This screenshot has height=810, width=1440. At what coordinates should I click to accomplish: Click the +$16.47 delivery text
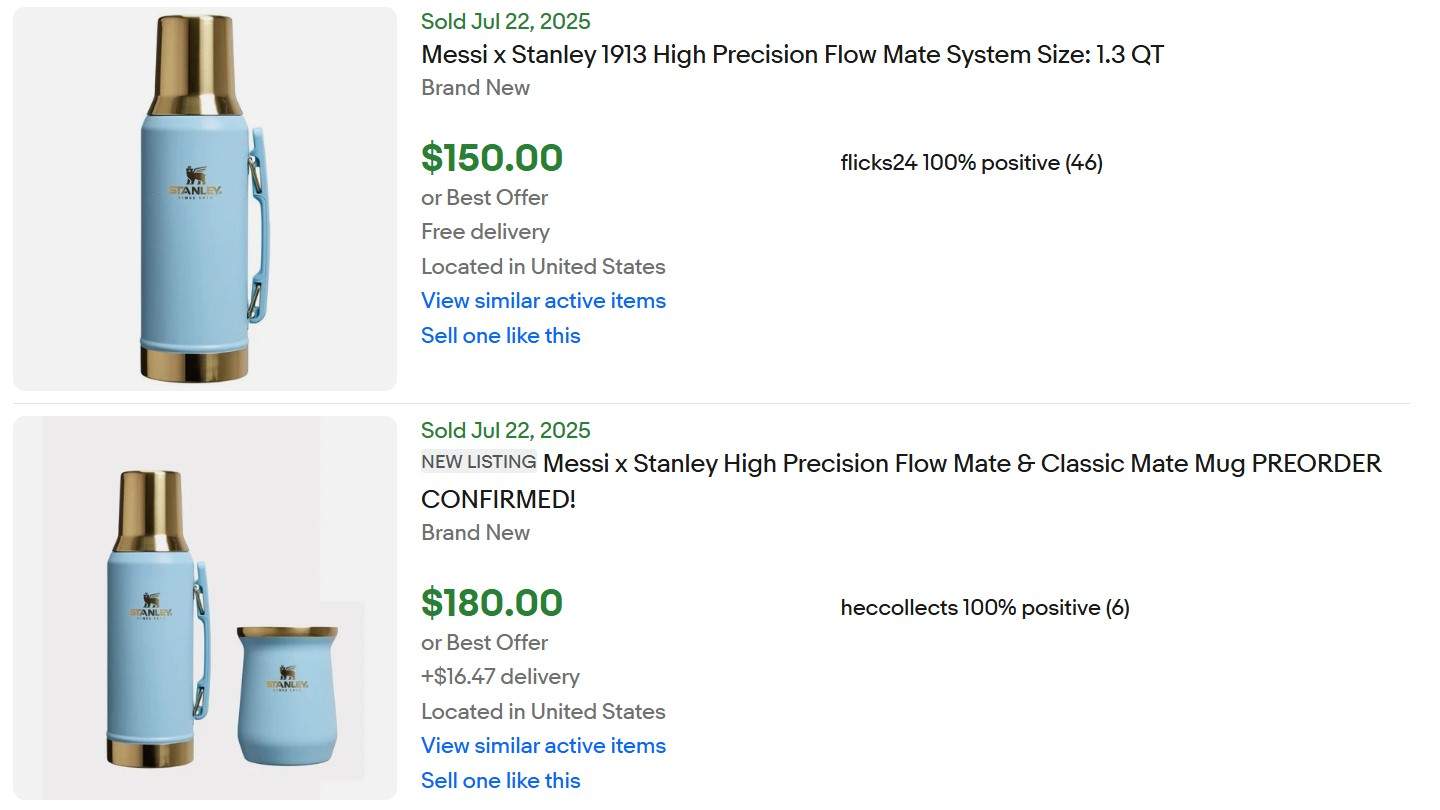[x=500, y=677]
